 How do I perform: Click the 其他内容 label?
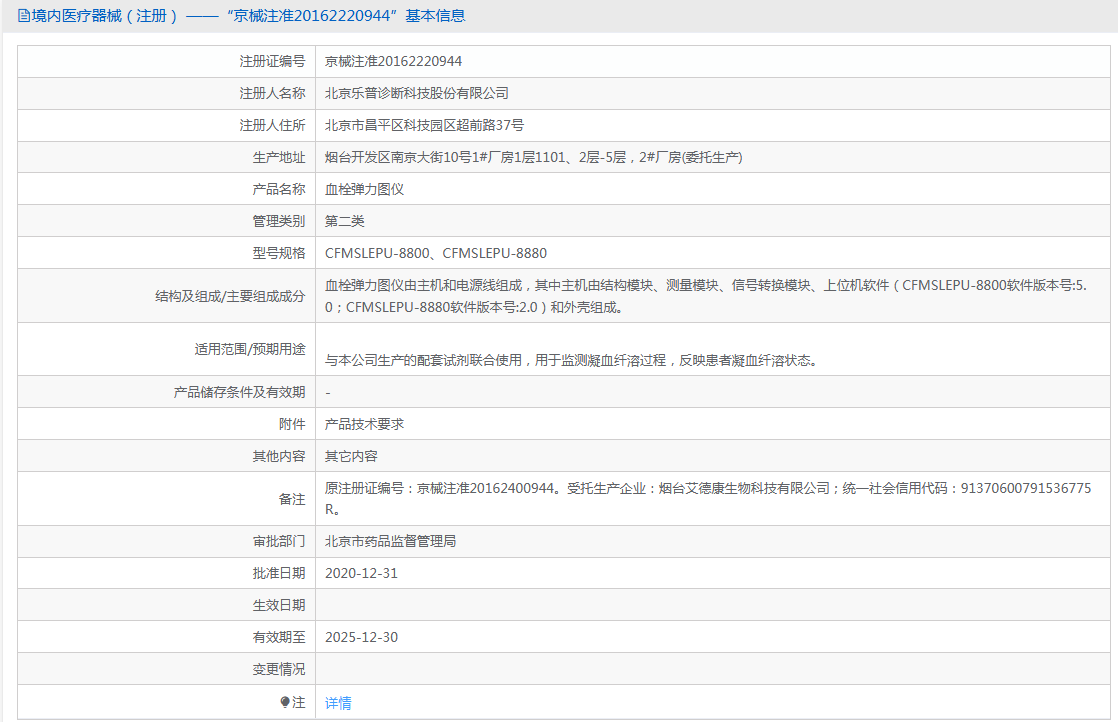pyautogui.click(x=279, y=456)
